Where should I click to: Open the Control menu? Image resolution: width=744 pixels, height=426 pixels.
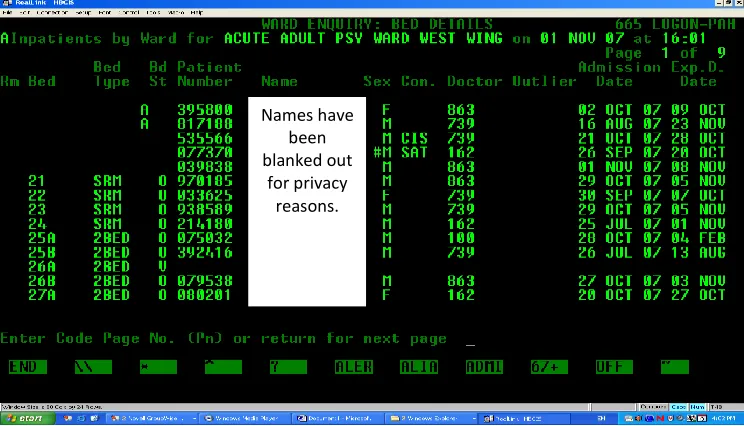pos(129,12)
